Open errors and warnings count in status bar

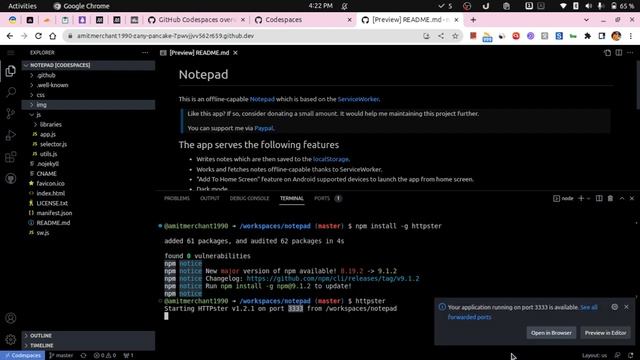[105, 356]
